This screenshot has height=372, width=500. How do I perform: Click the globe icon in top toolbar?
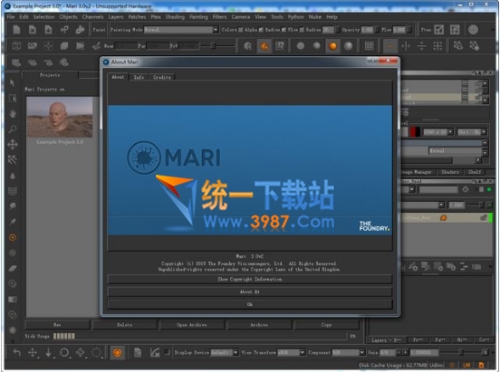pyautogui.click(x=473, y=30)
